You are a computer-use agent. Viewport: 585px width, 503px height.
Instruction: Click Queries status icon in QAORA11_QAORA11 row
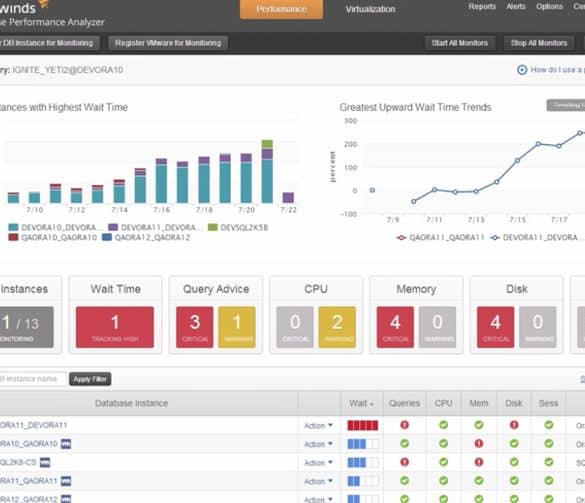point(404,481)
